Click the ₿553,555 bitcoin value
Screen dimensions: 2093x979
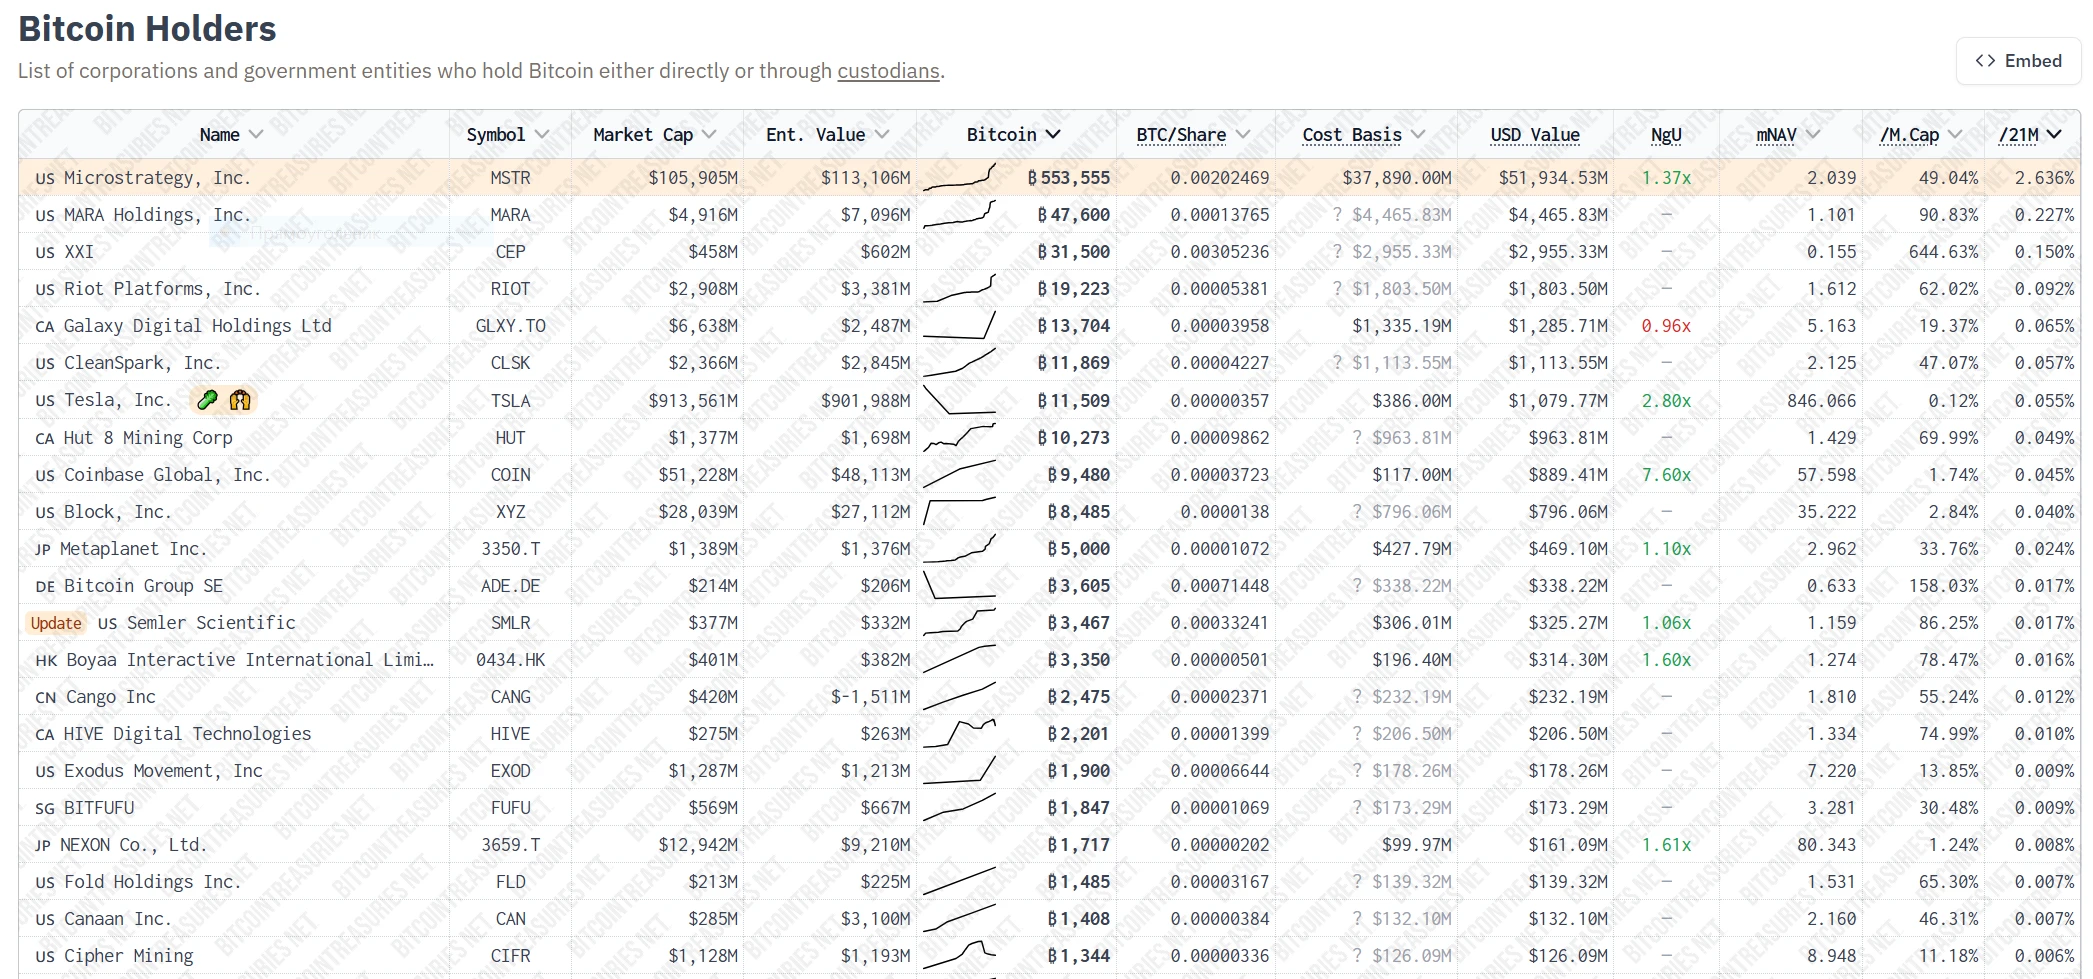[1069, 178]
